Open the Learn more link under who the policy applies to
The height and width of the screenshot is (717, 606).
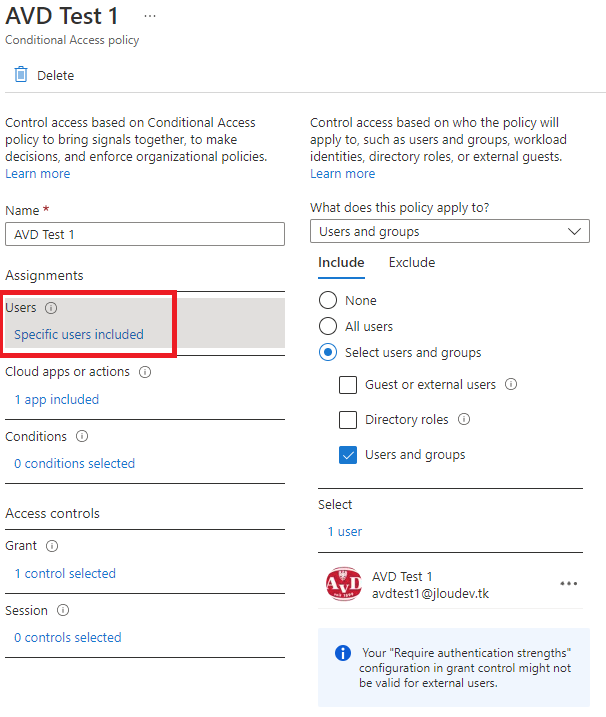click(343, 174)
